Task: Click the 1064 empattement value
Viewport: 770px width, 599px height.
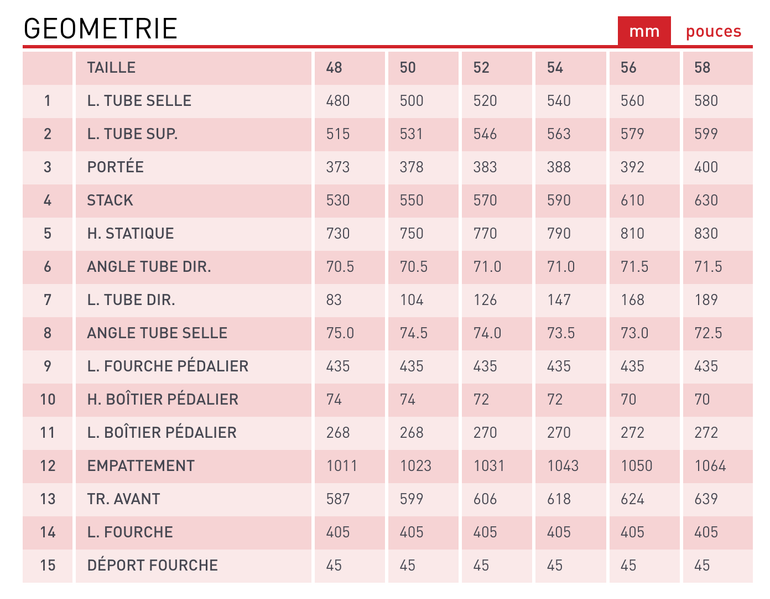Action: point(710,465)
